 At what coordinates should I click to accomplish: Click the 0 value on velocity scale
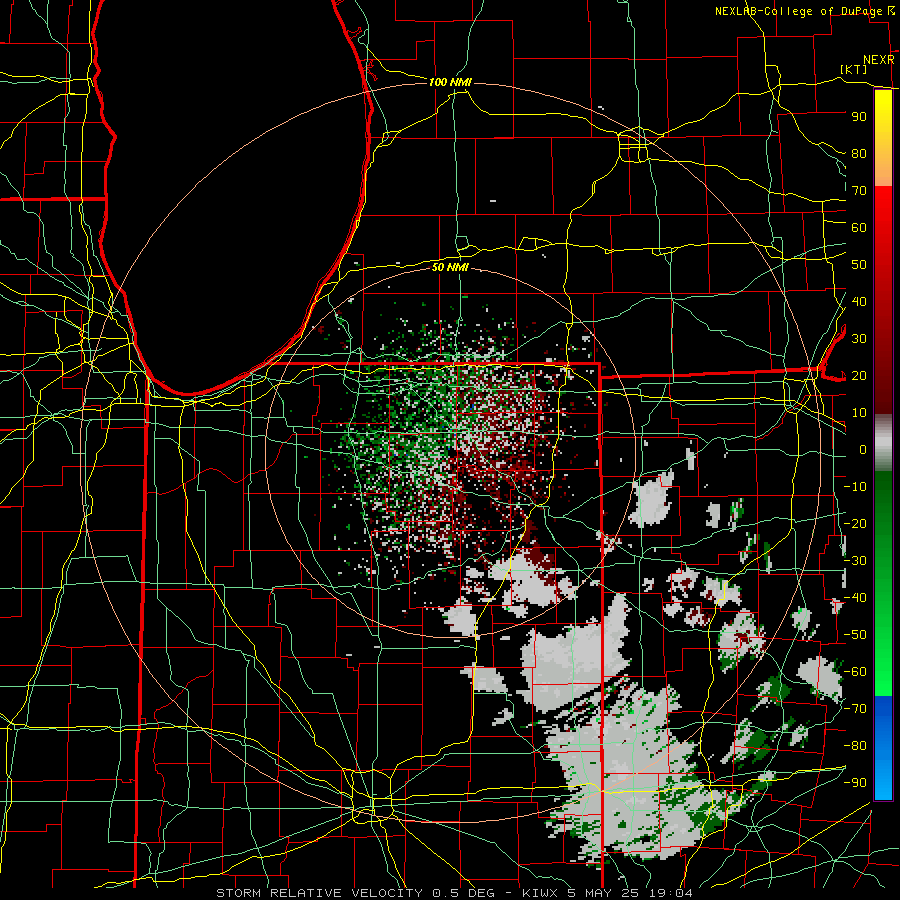tap(863, 449)
